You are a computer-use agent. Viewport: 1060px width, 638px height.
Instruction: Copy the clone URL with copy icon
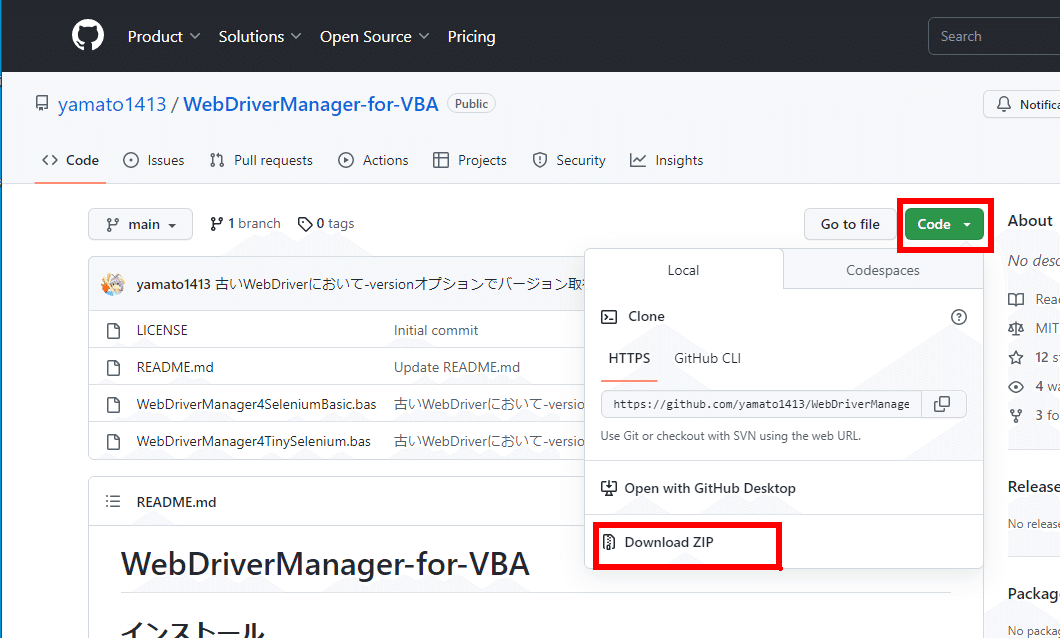tap(942, 404)
